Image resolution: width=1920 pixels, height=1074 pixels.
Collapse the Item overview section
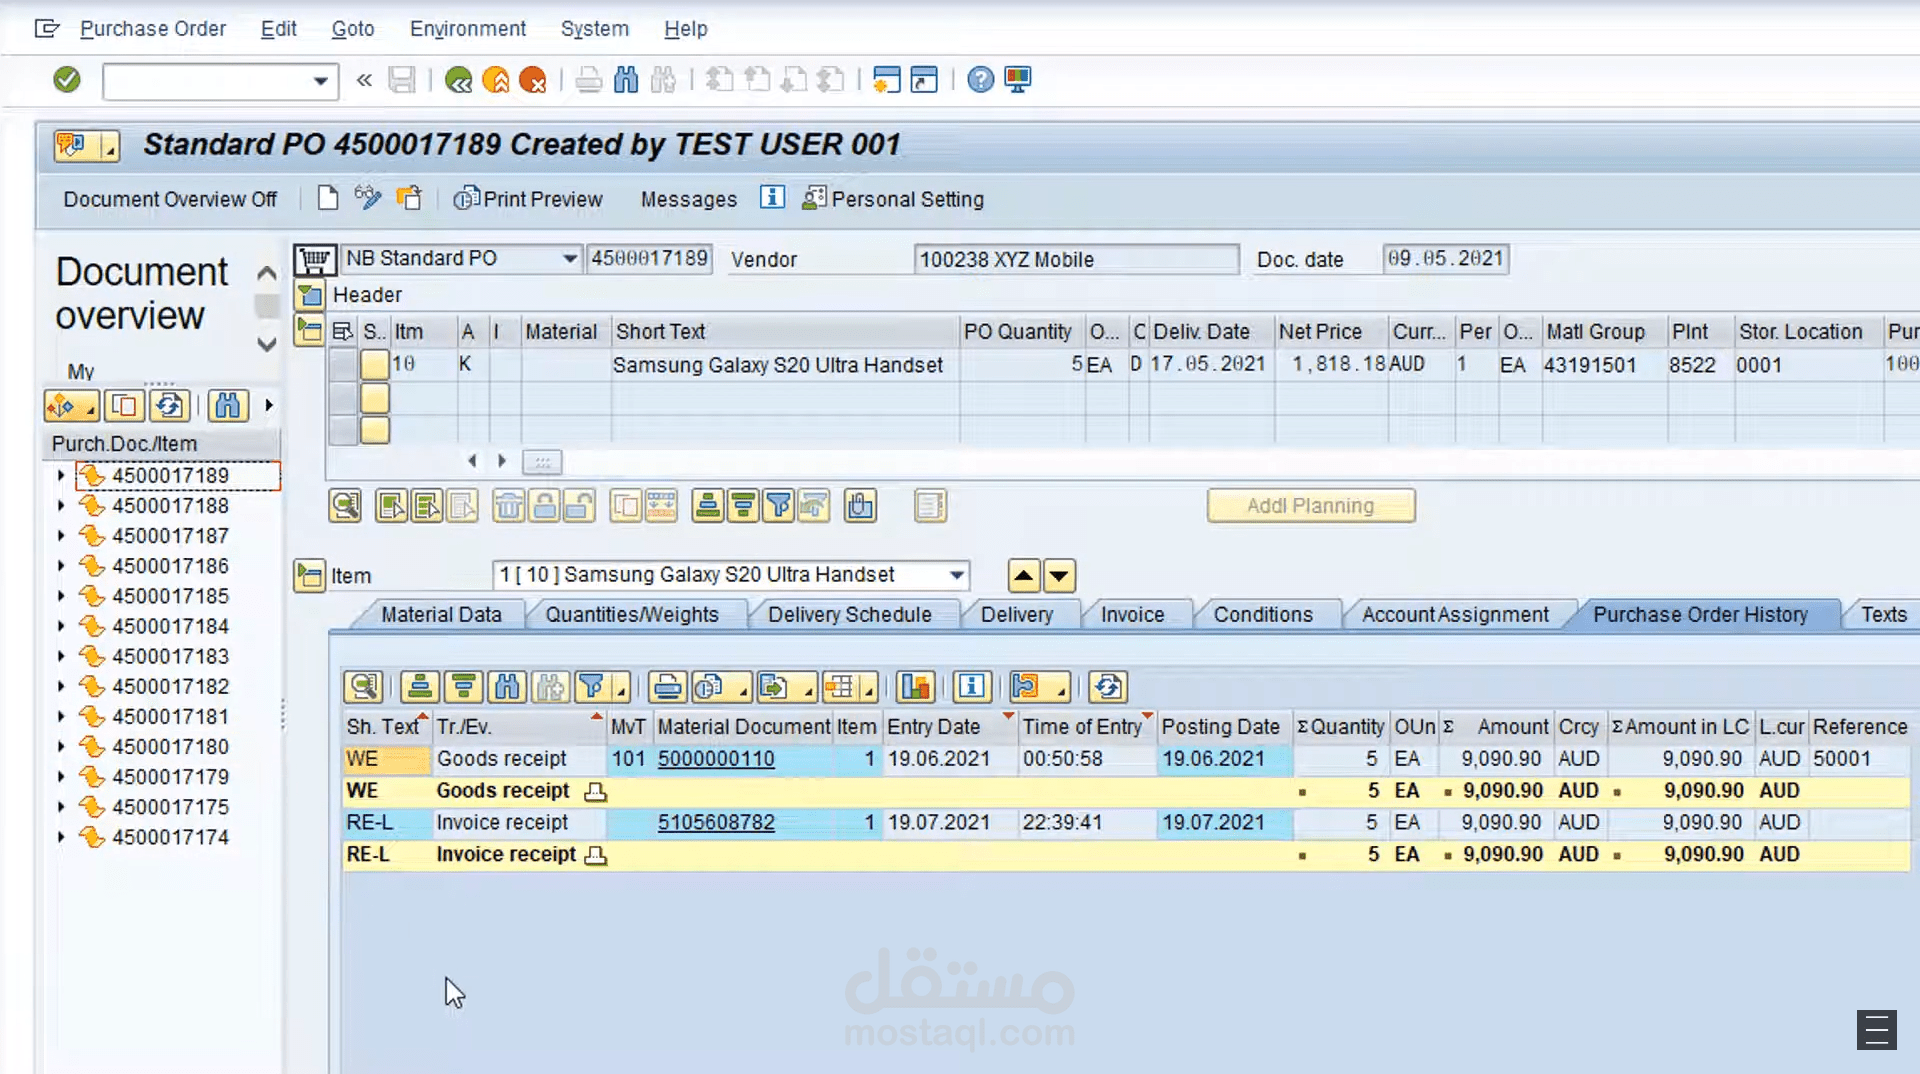coord(309,330)
